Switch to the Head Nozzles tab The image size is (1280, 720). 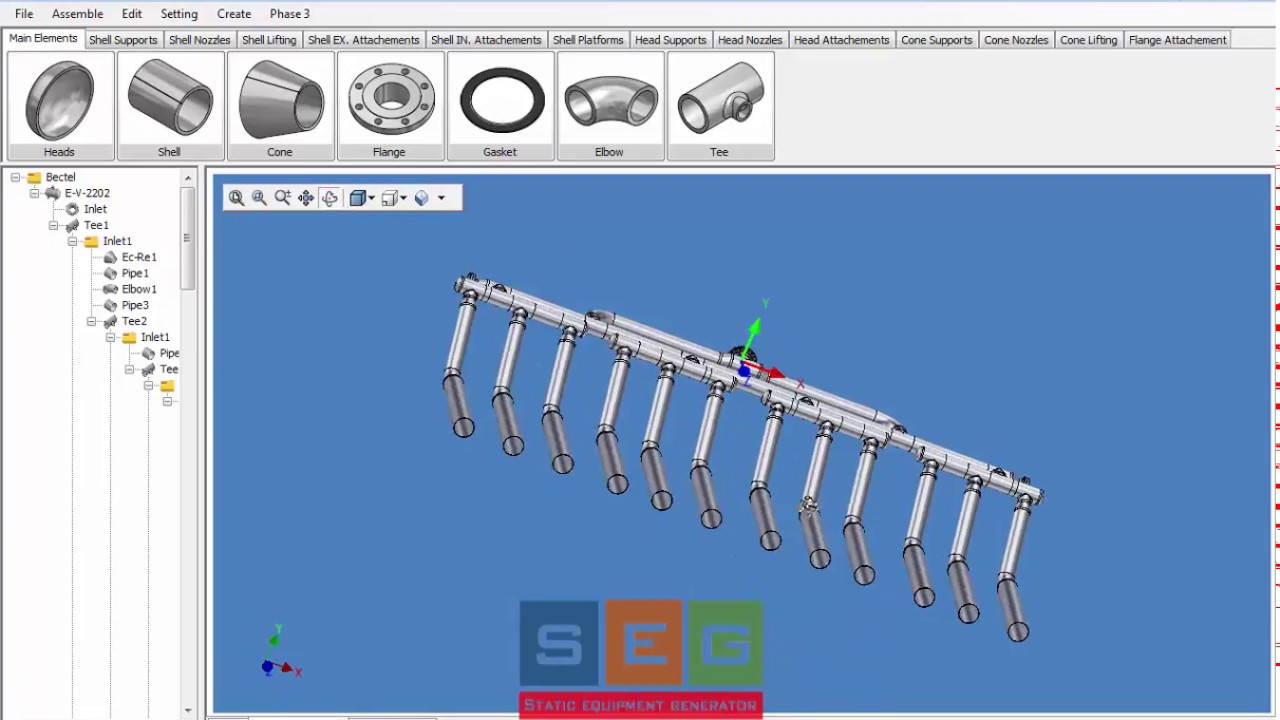pos(750,40)
